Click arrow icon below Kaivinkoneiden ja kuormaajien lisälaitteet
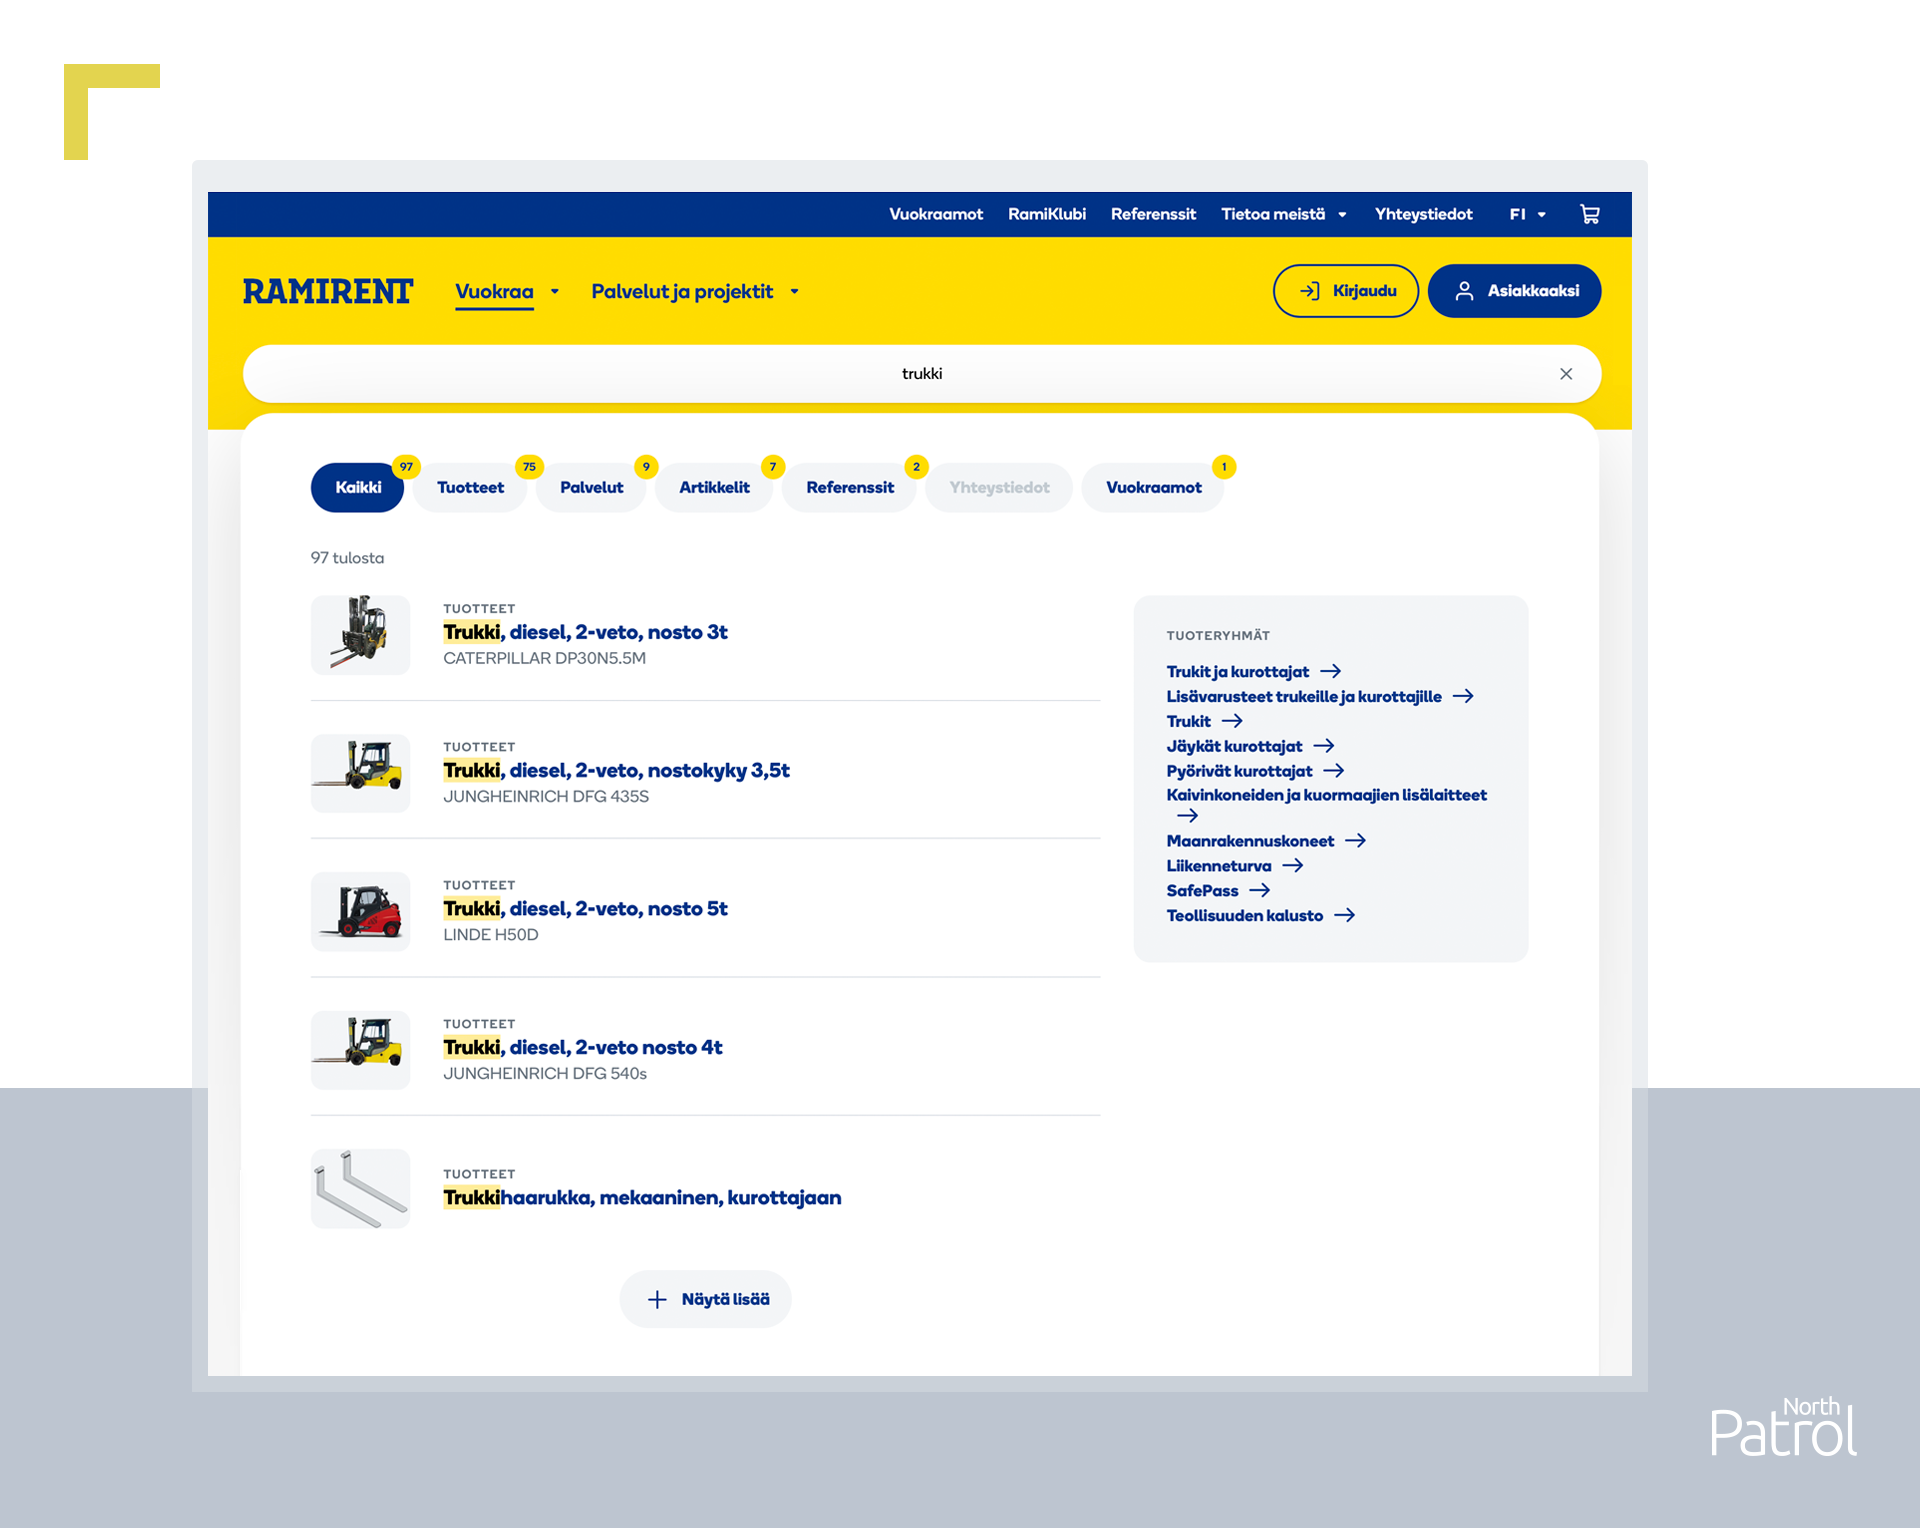 pos(1187,816)
